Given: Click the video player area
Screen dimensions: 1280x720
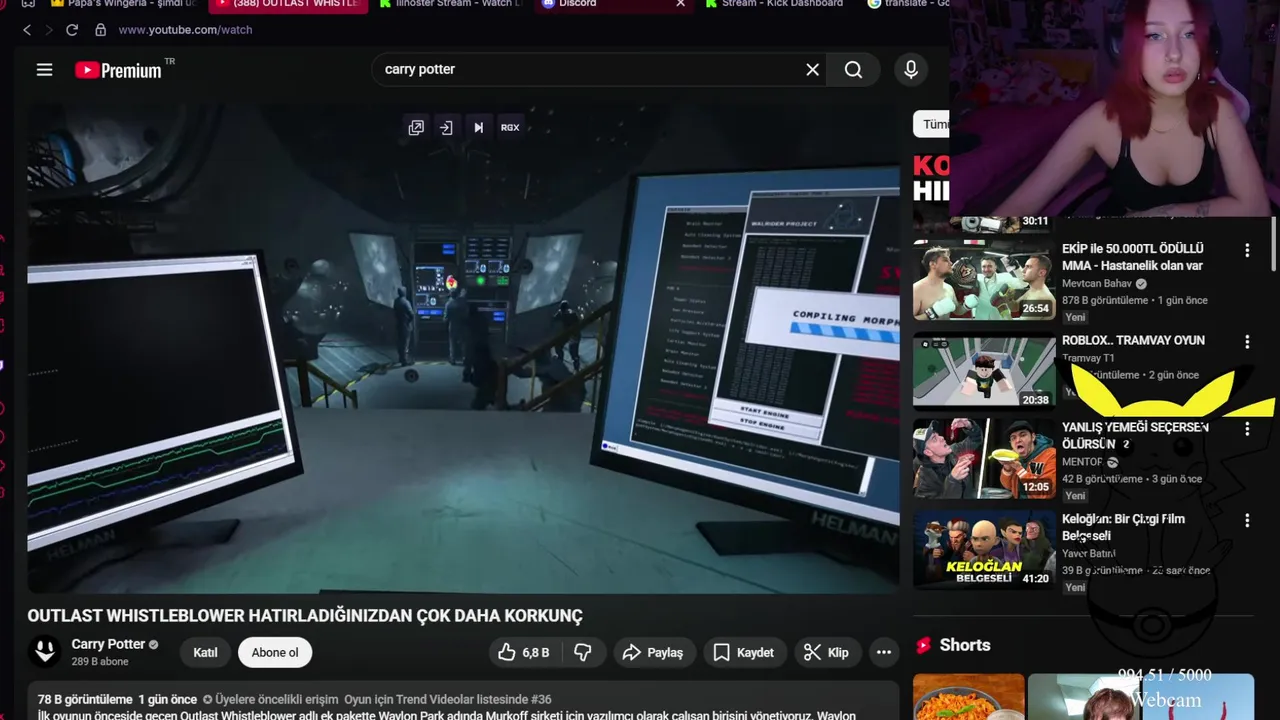Looking at the screenshot, I should (463, 348).
